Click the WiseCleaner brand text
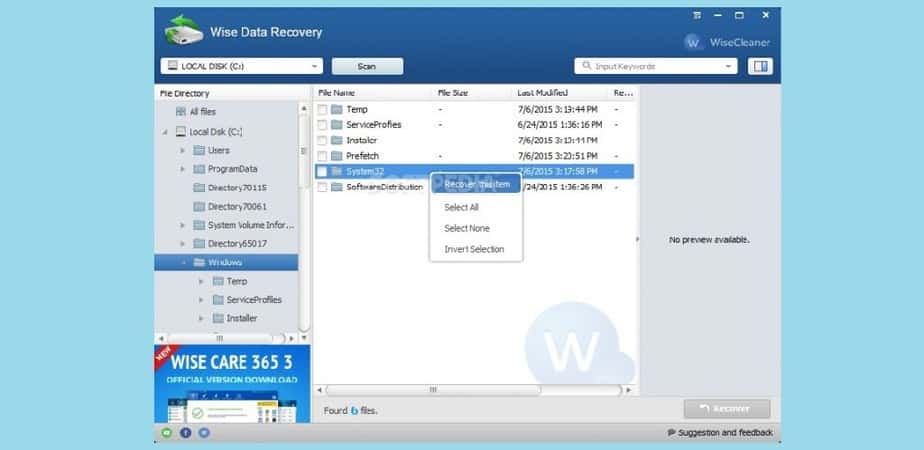This screenshot has height=450, width=924. (x=740, y=42)
